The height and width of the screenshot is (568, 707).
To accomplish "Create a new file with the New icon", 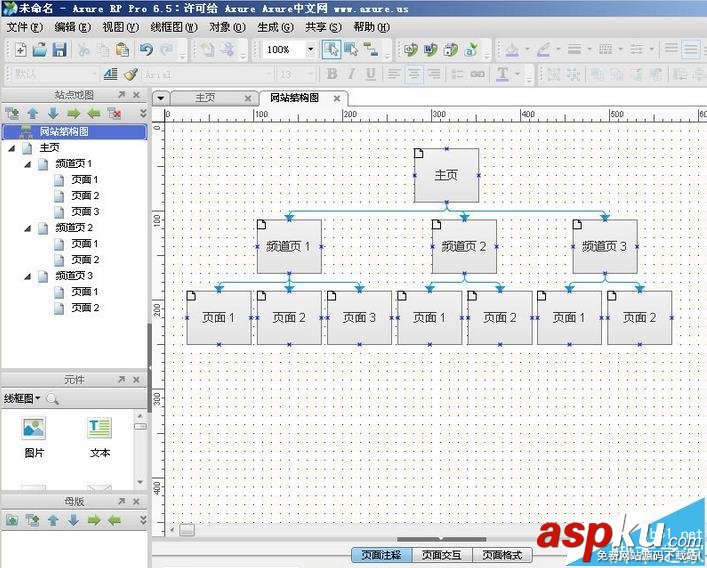I will pos(20,49).
